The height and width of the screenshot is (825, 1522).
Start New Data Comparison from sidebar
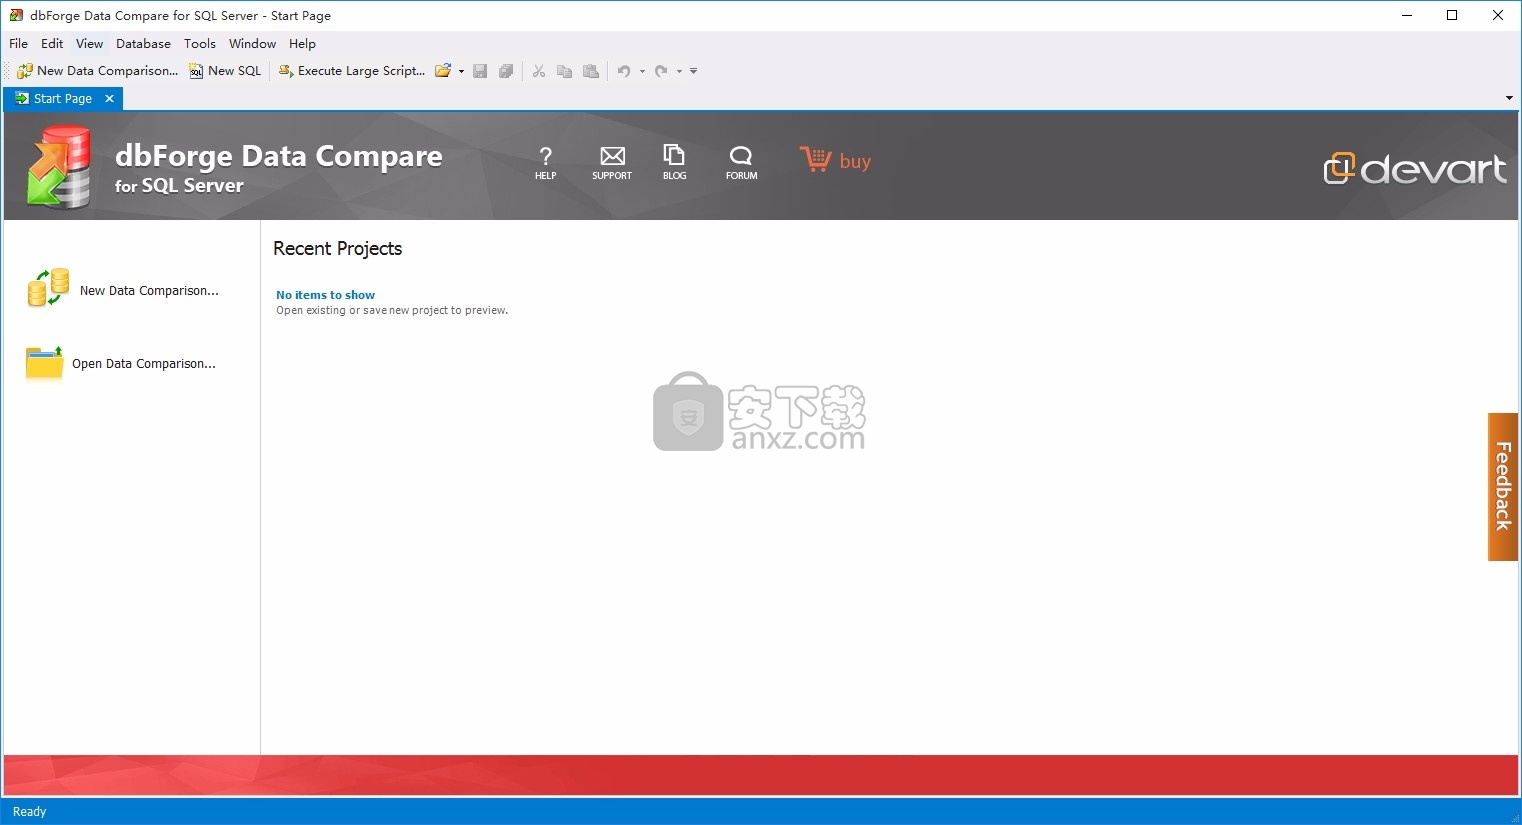pyautogui.click(x=123, y=289)
